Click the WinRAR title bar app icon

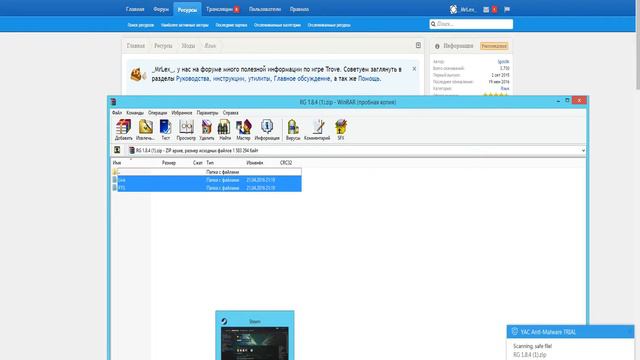point(113,102)
